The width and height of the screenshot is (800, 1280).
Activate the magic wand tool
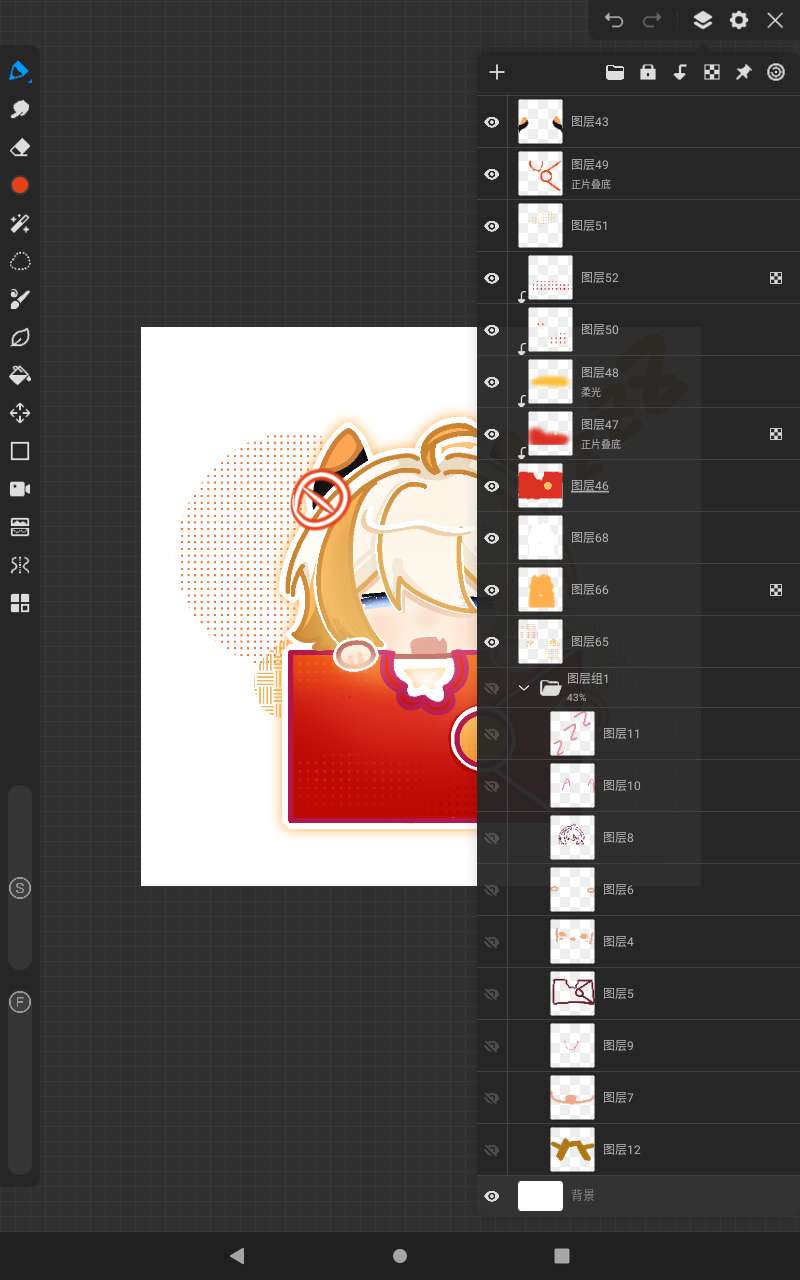[x=19, y=223]
